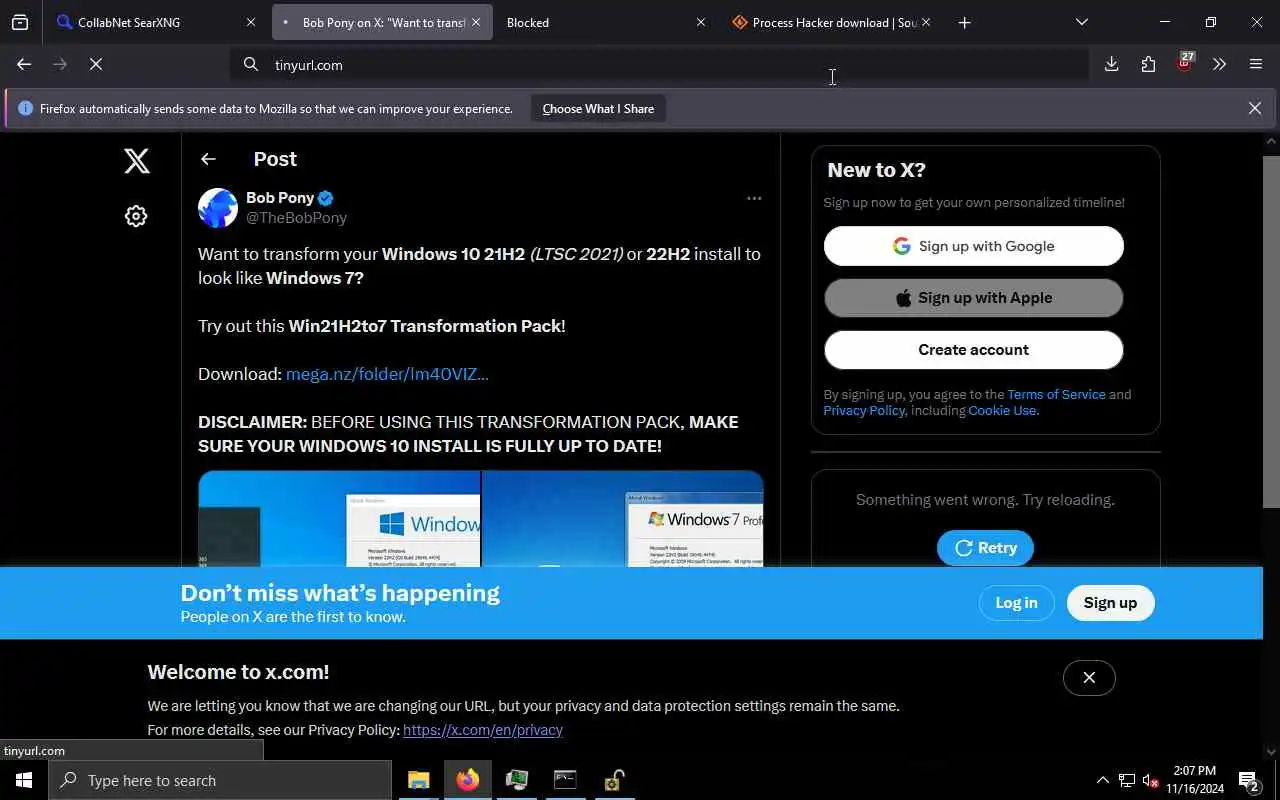The width and height of the screenshot is (1280, 800).
Task: Open the Windows Start menu
Action: coord(24,780)
